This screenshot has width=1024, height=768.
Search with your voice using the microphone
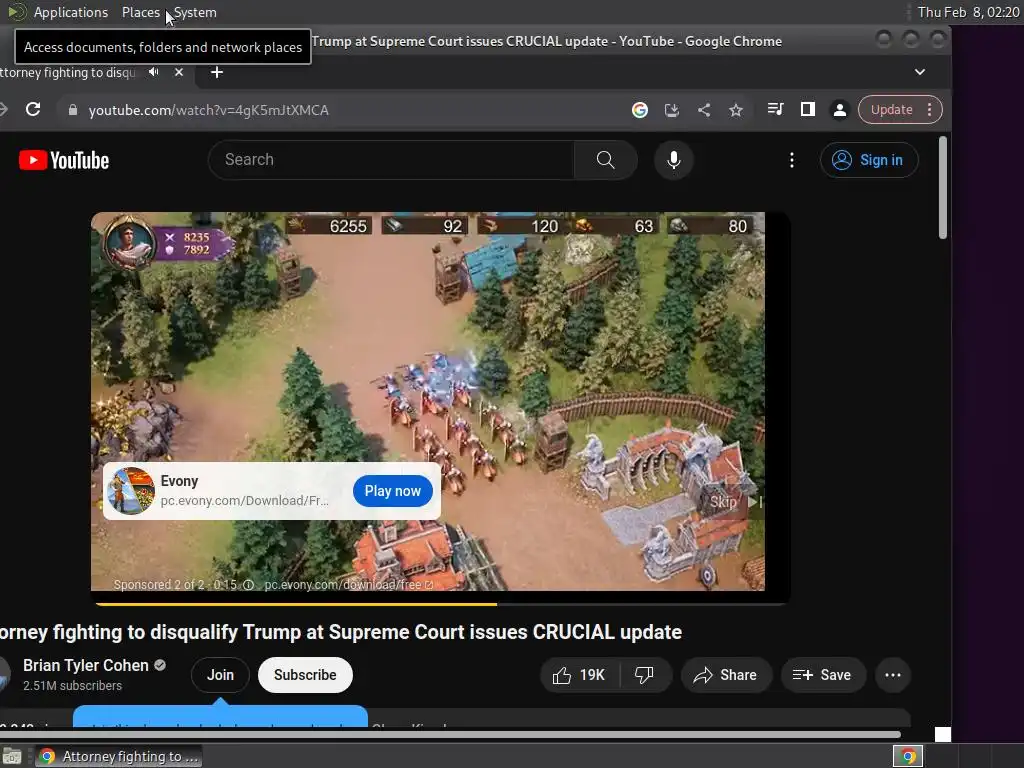click(673, 160)
